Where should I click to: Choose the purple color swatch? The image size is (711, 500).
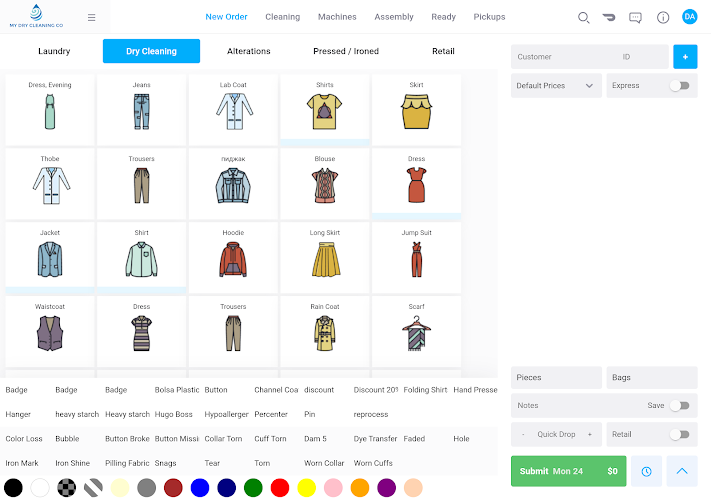pos(386,488)
